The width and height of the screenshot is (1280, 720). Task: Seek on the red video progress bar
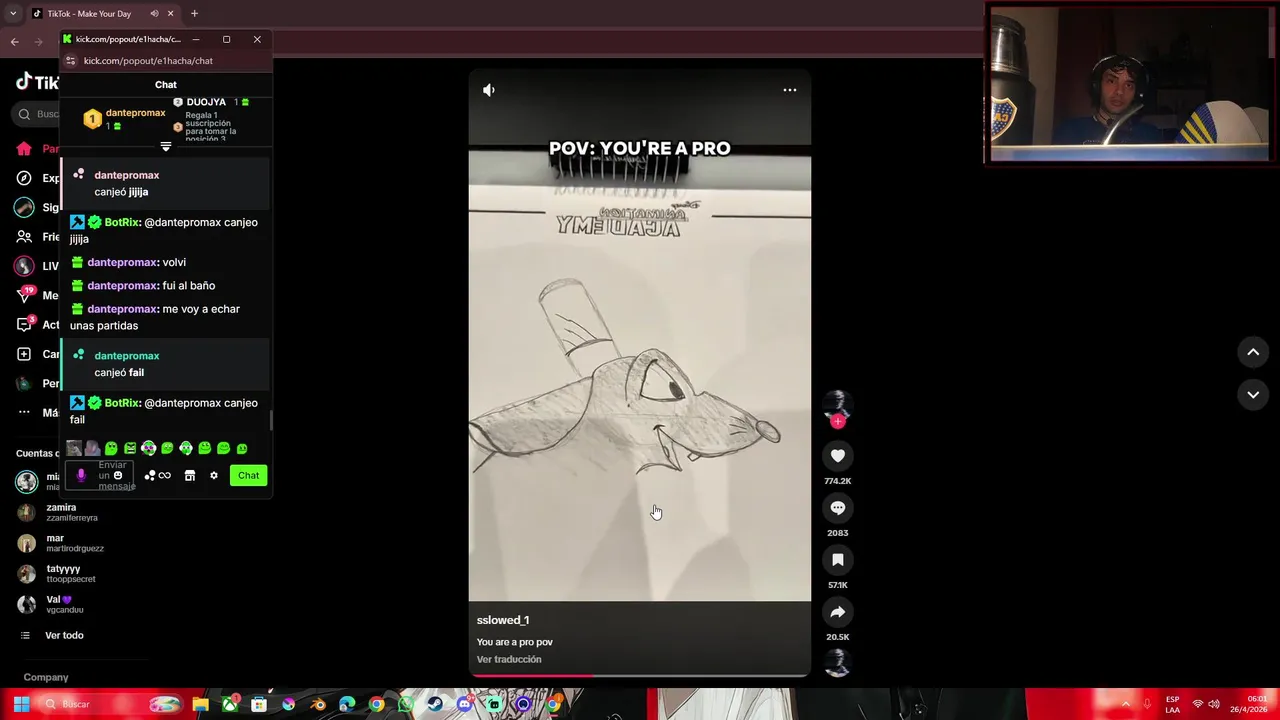point(640,676)
